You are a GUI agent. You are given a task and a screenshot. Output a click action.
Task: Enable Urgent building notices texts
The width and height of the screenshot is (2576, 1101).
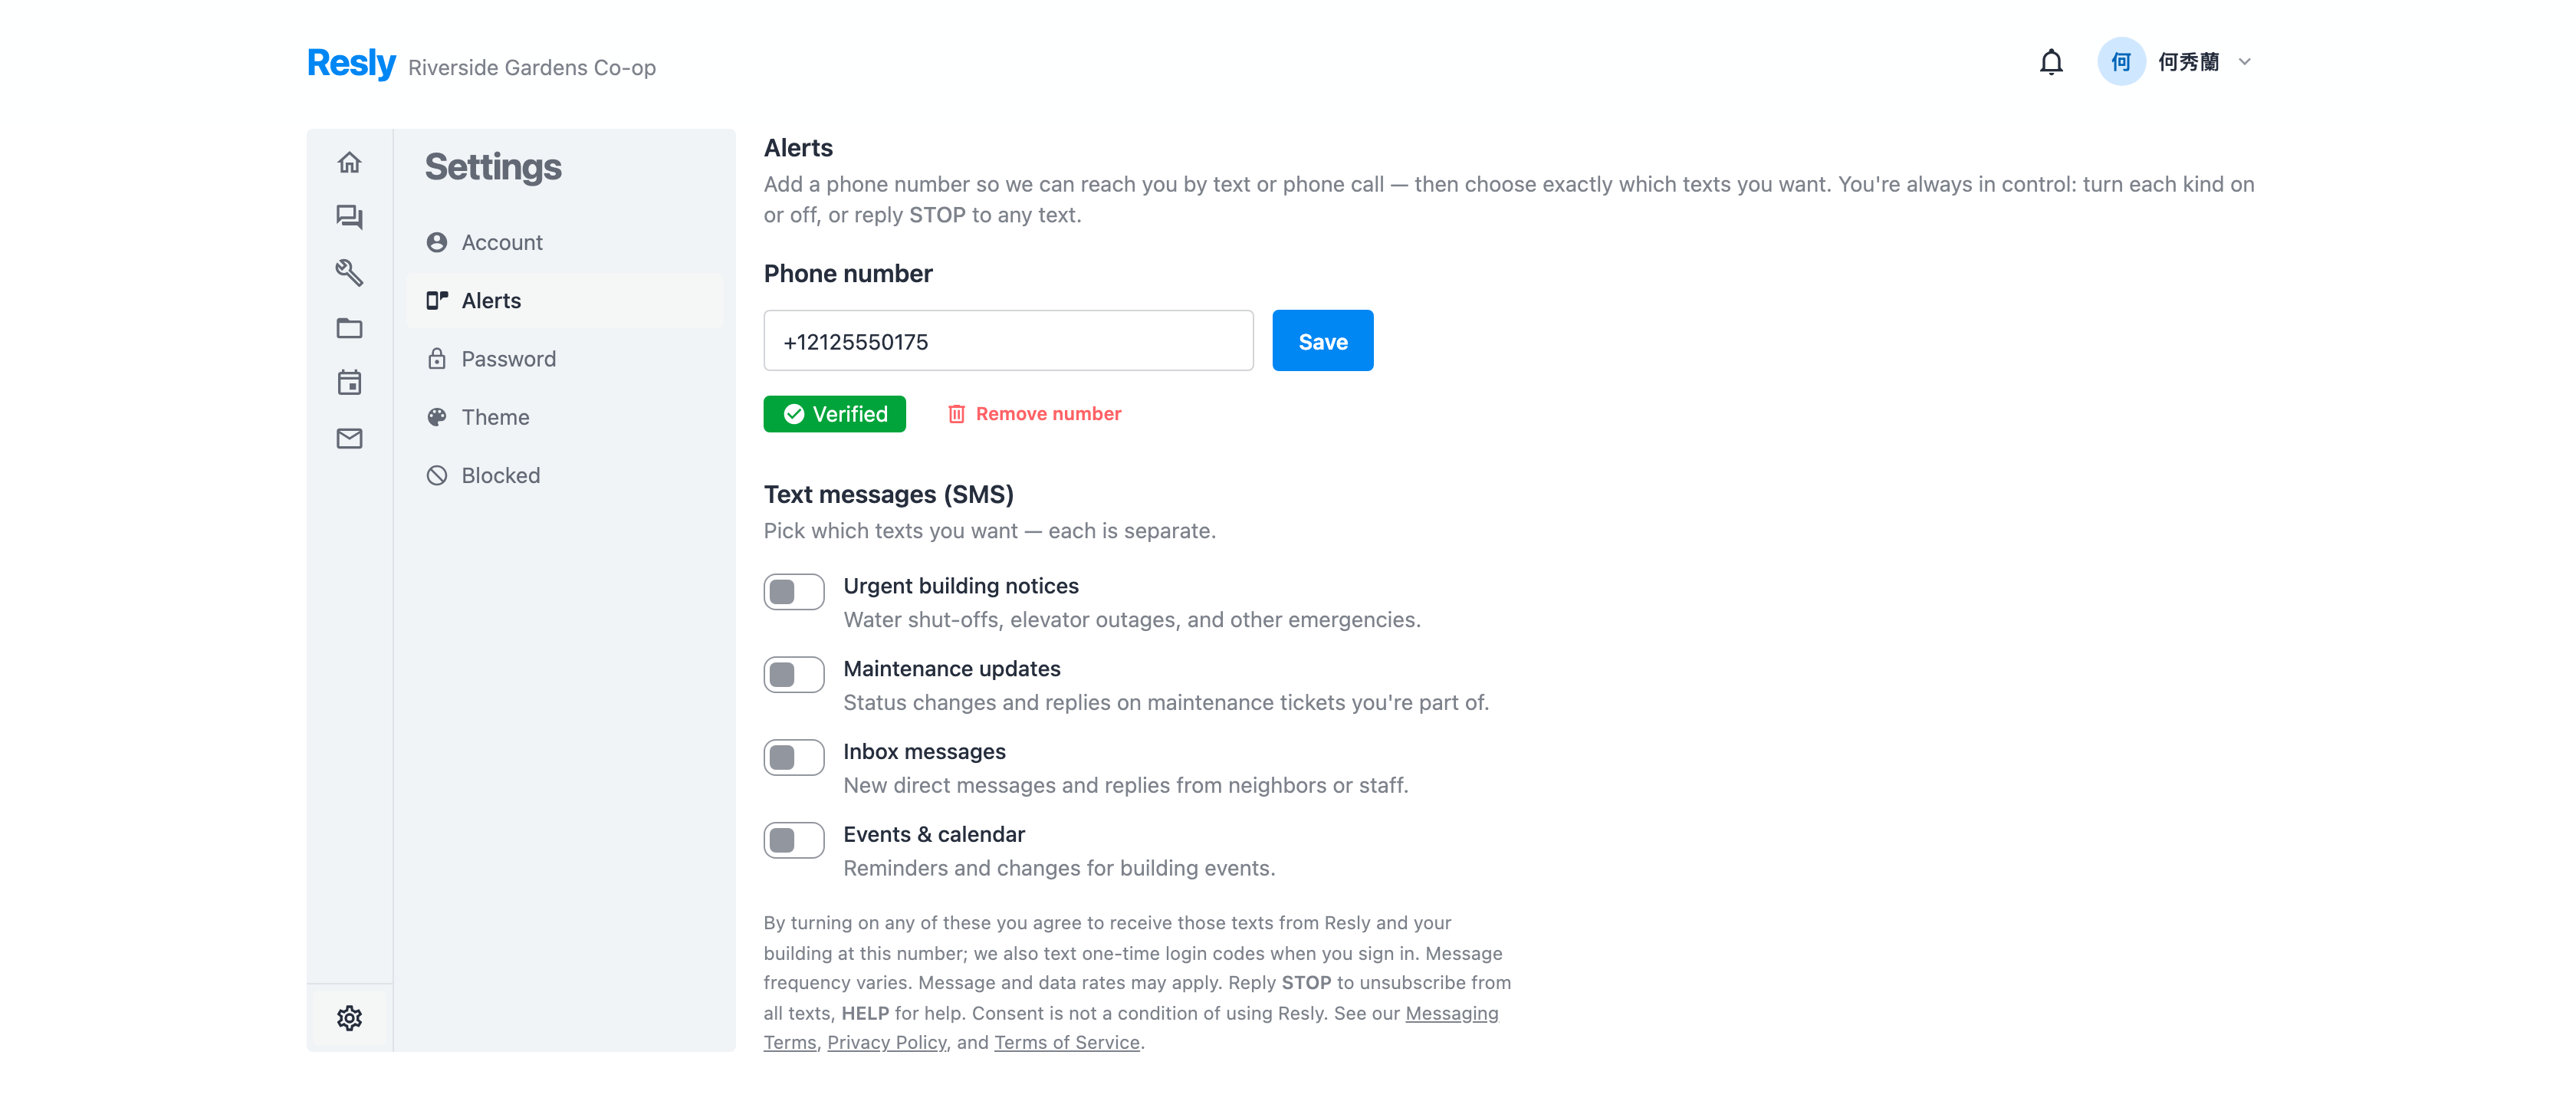tap(794, 592)
